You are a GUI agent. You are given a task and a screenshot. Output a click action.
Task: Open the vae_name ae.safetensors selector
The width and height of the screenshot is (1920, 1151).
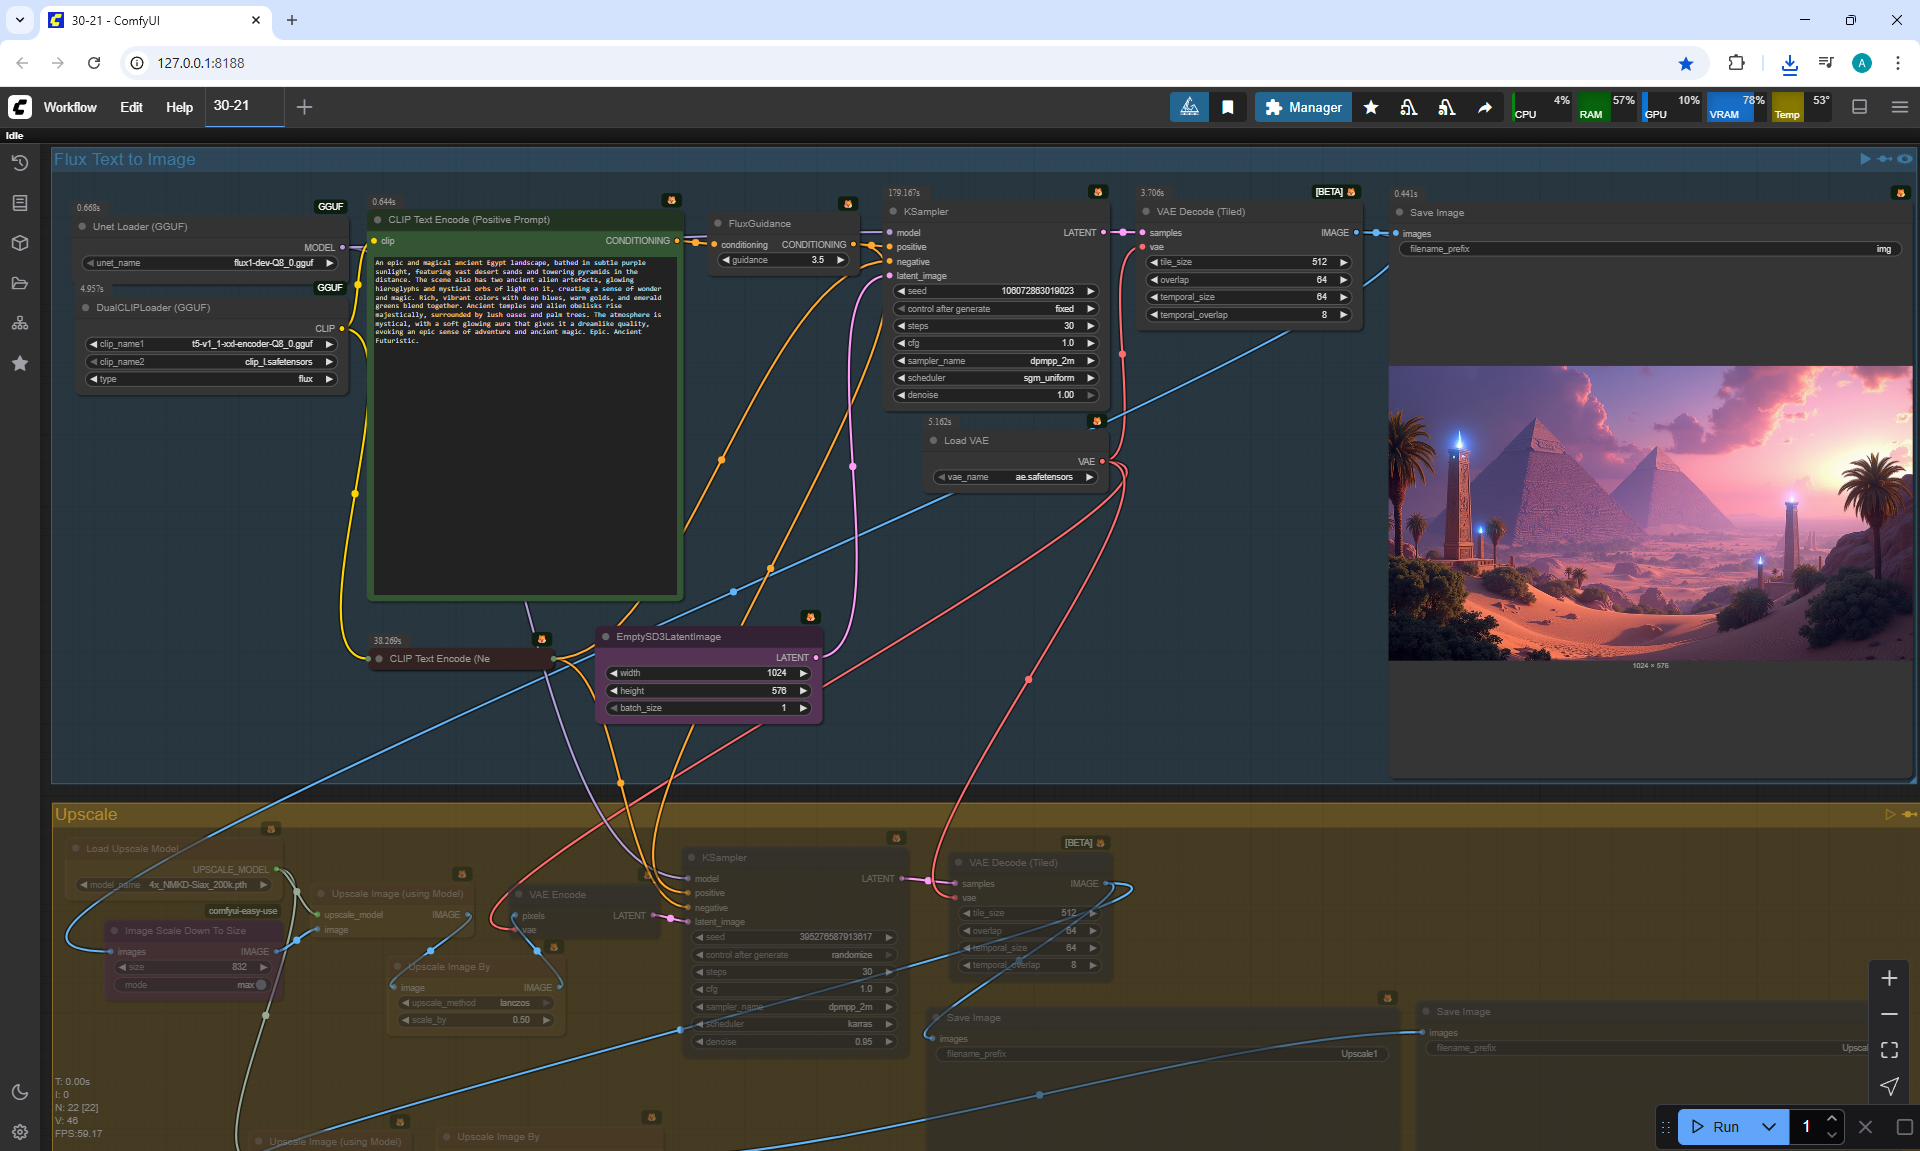(x=1016, y=477)
